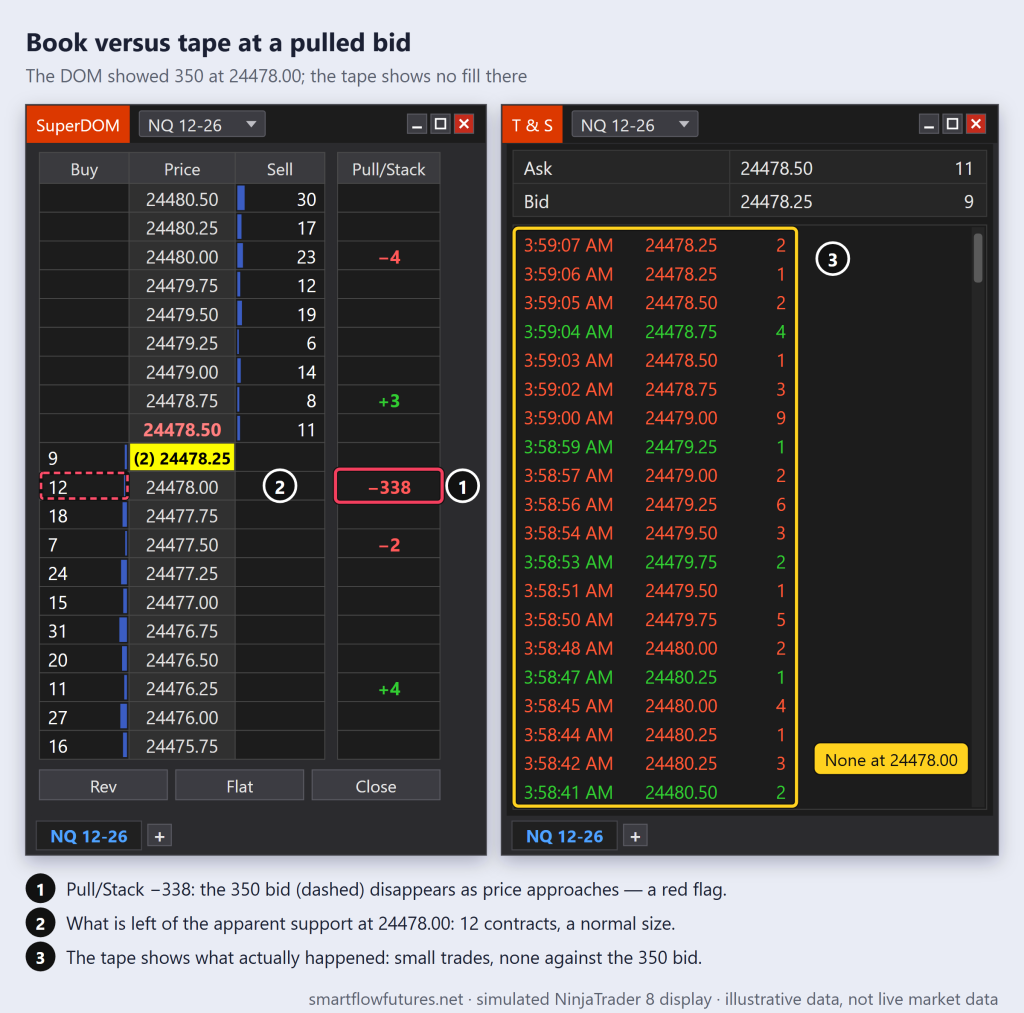Maximize the T & S window
Screen dimensions: 1024x1013
tap(953, 124)
